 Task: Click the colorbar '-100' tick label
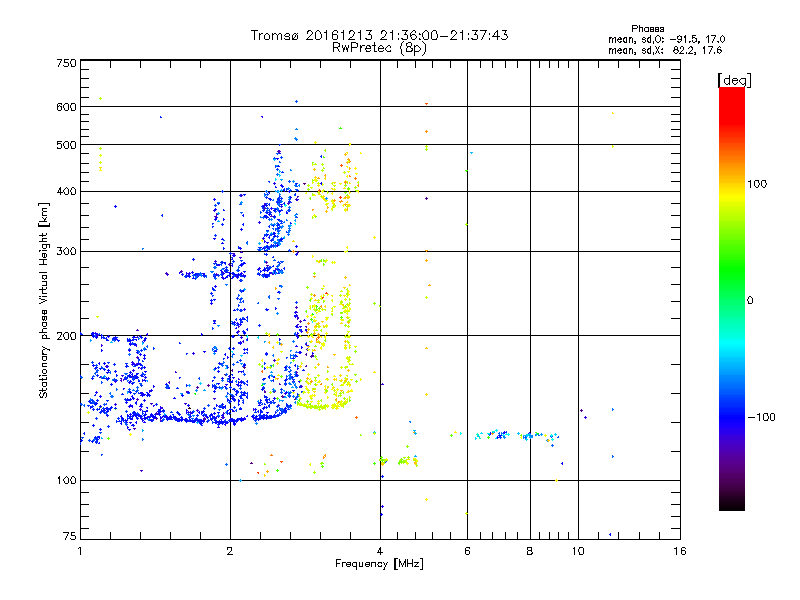(761, 417)
